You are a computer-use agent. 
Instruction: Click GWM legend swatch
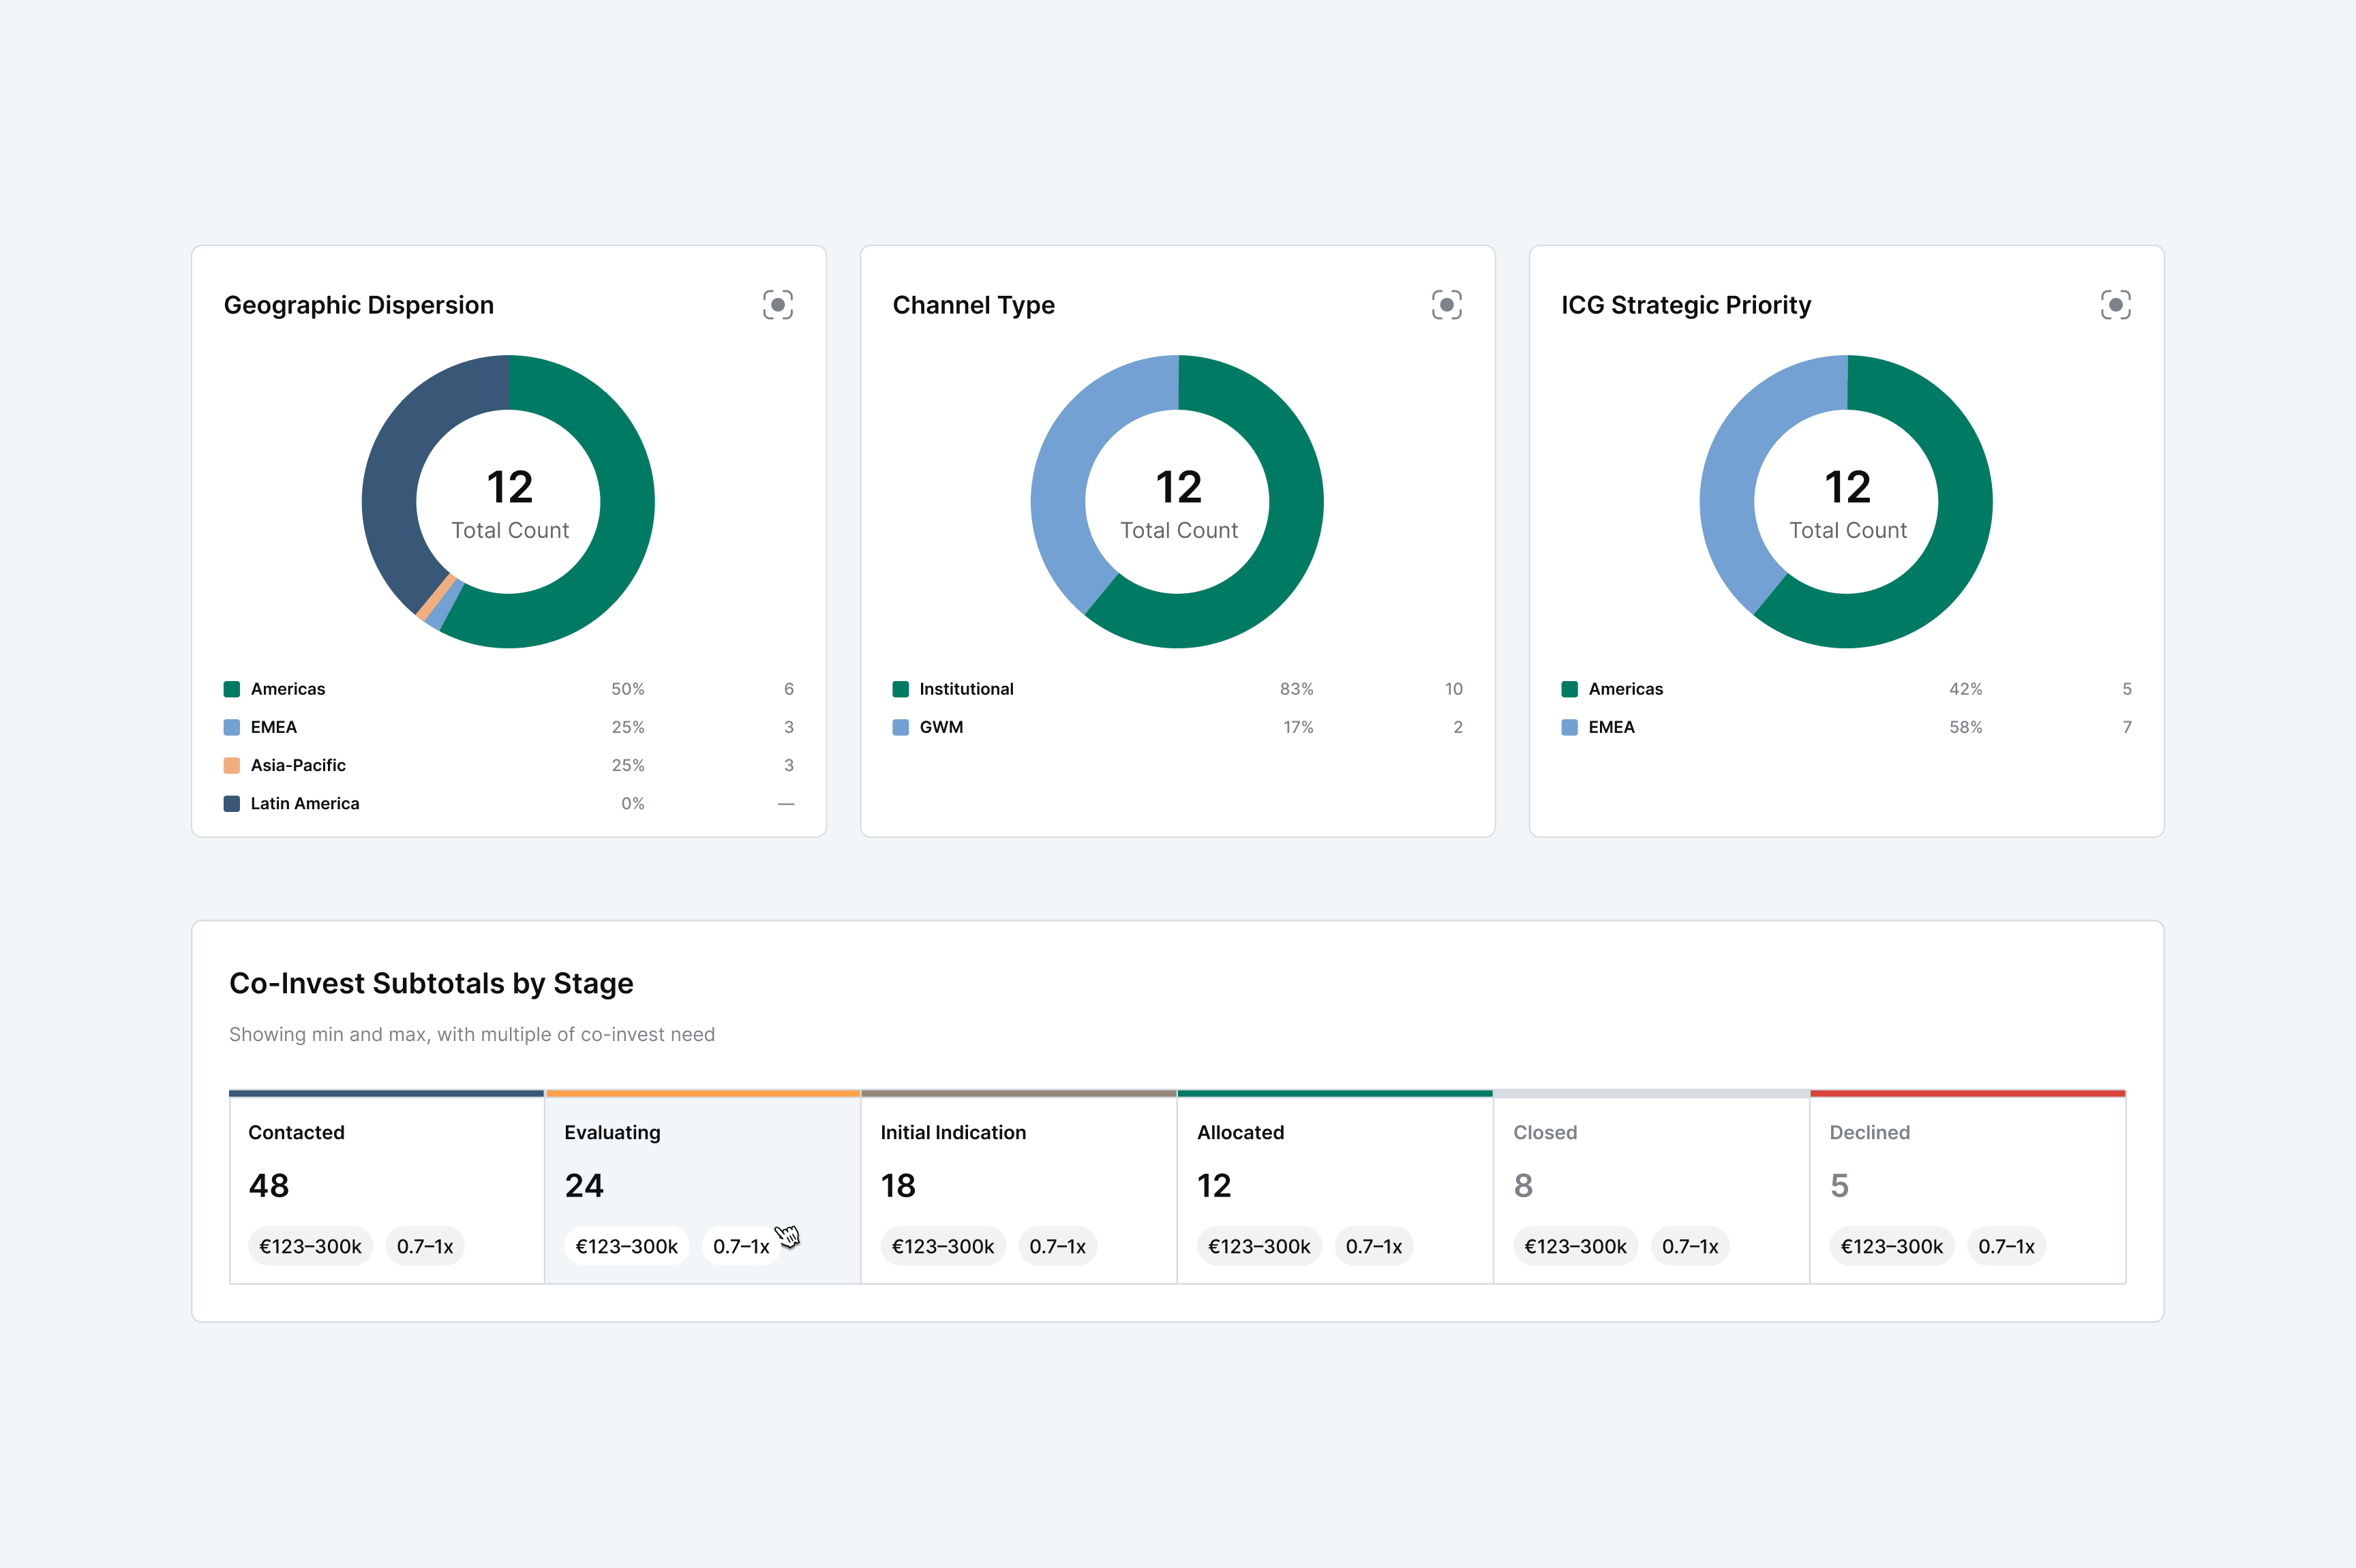[901, 727]
